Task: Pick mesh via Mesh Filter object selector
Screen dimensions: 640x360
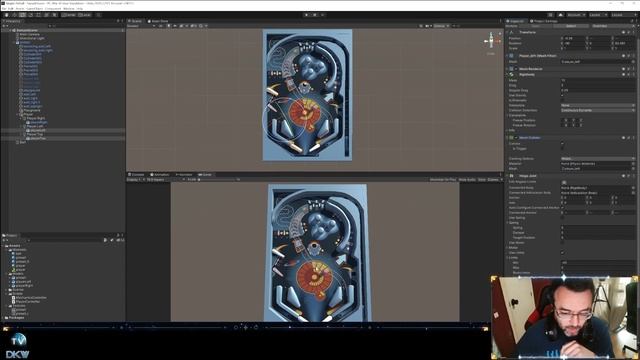Action: click(x=633, y=62)
